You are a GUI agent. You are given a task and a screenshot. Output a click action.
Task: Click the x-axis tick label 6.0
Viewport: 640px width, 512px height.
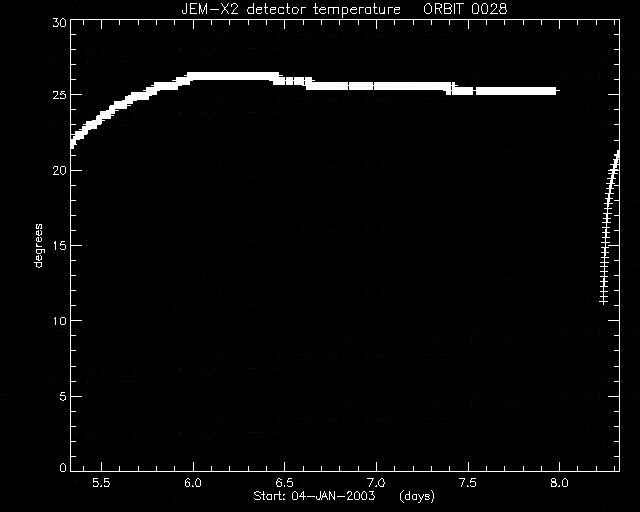pyautogui.click(x=193, y=483)
